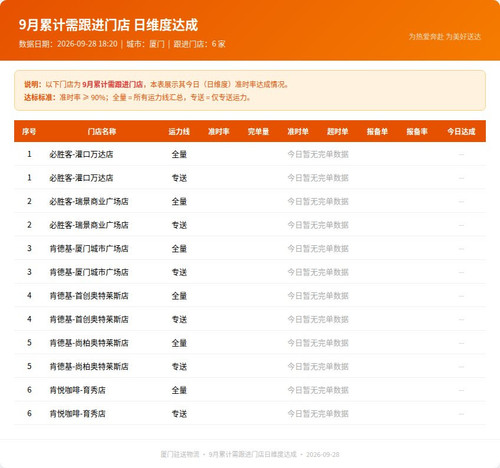Select the 说明 line in the note box
Image resolution: width=500 pixels, height=468 pixels.
coord(156,85)
